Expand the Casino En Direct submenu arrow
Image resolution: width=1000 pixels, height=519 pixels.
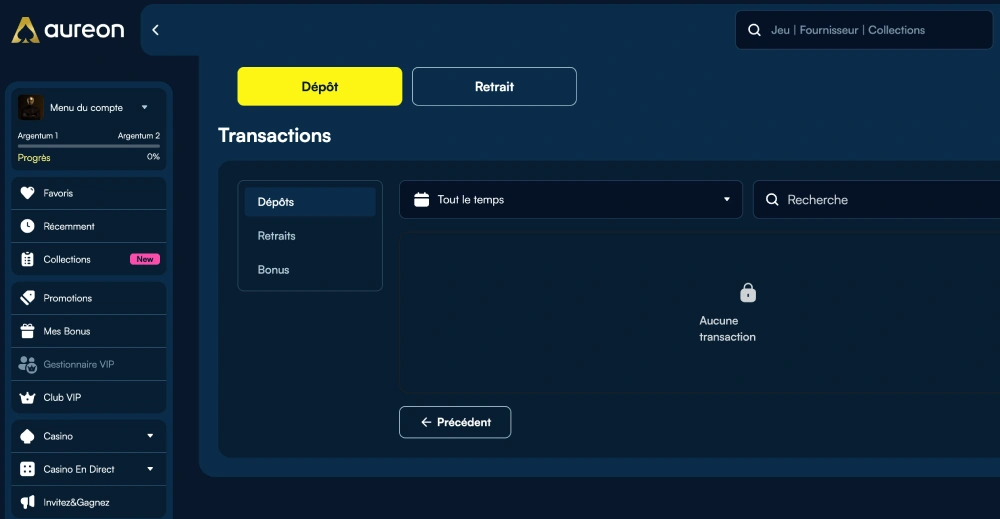(151, 469)
